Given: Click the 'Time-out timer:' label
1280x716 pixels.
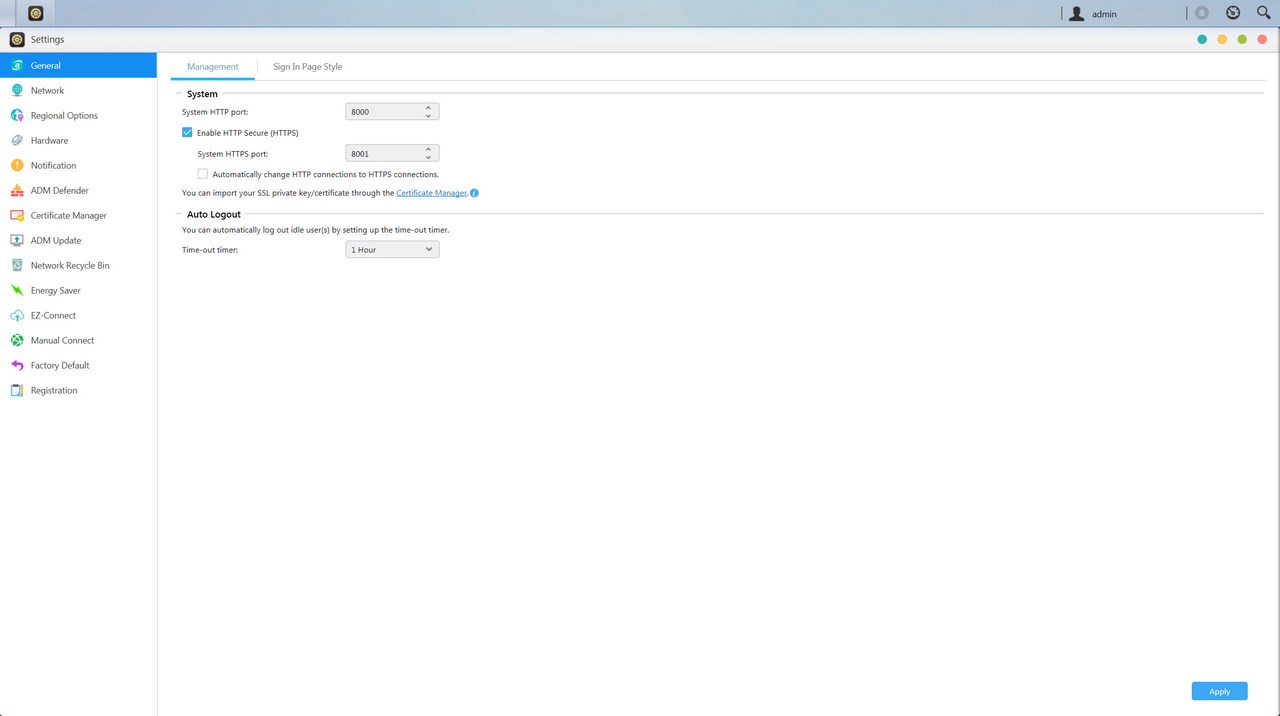Looking at the screenshot, I should click(210, 249).
